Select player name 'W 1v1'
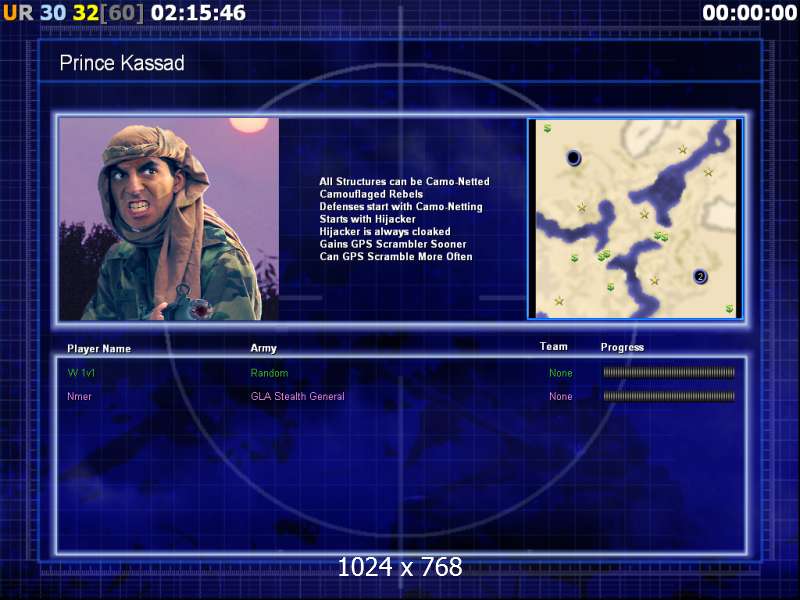The image size is (800, 600). click(81, 373)
